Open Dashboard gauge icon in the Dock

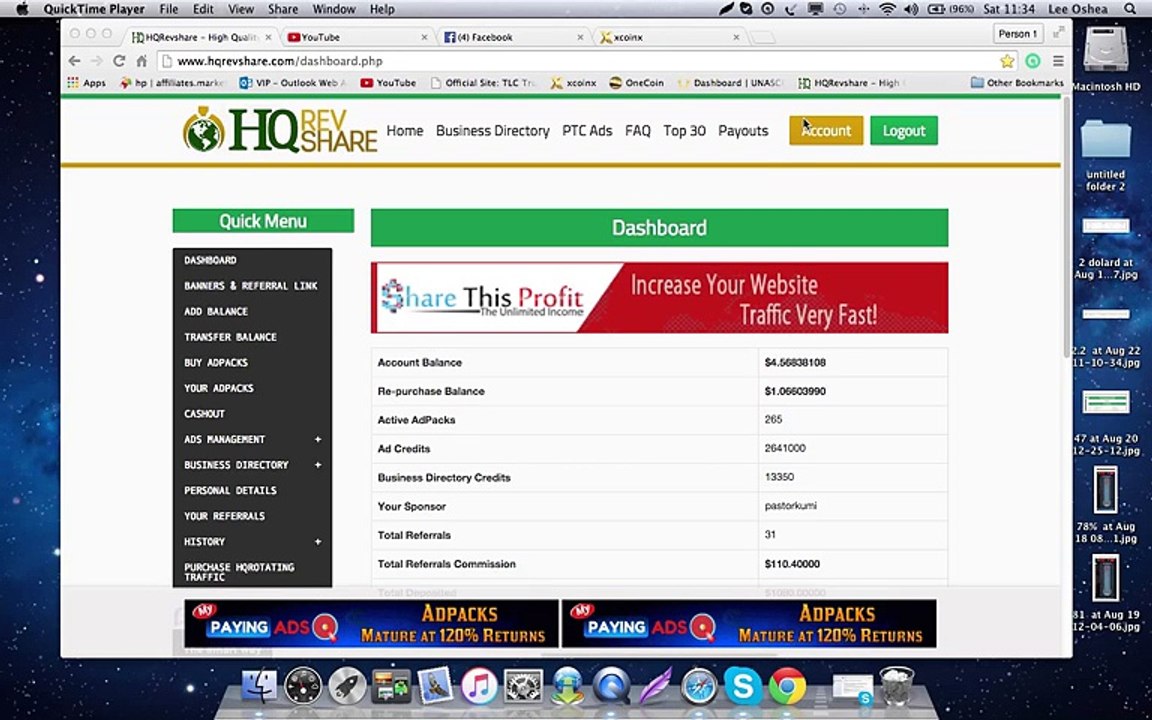click(x=302, y=686)
